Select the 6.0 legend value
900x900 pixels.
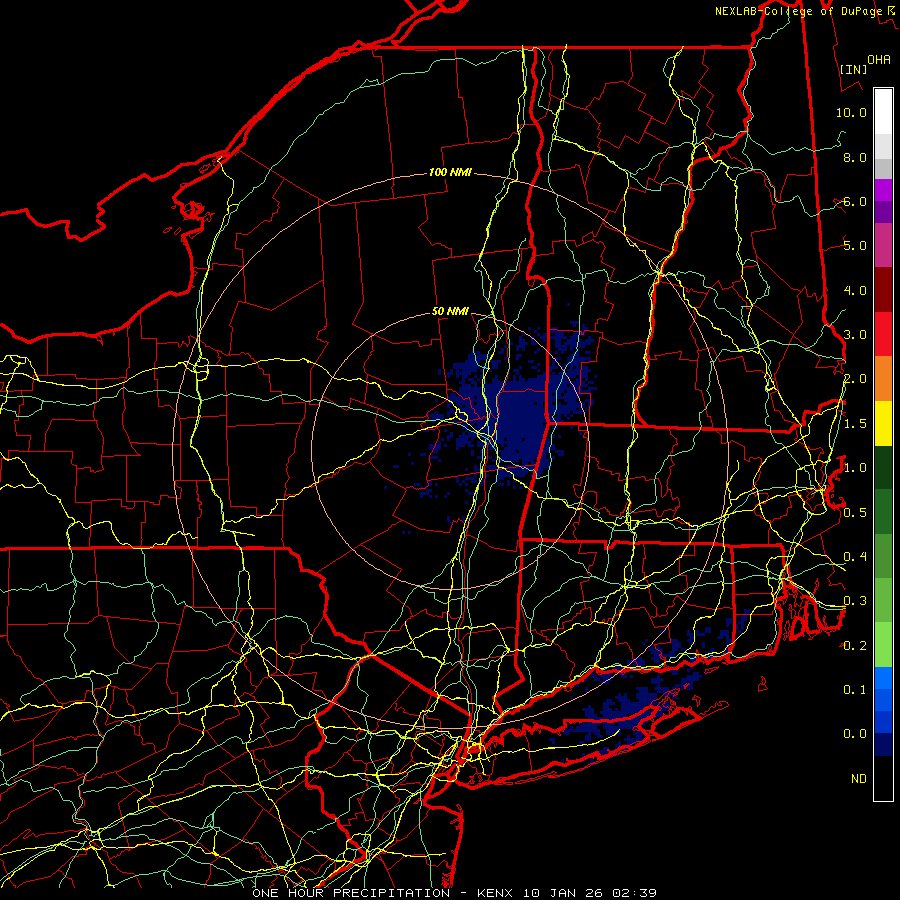pyautogui.click(x=855, y=201)
